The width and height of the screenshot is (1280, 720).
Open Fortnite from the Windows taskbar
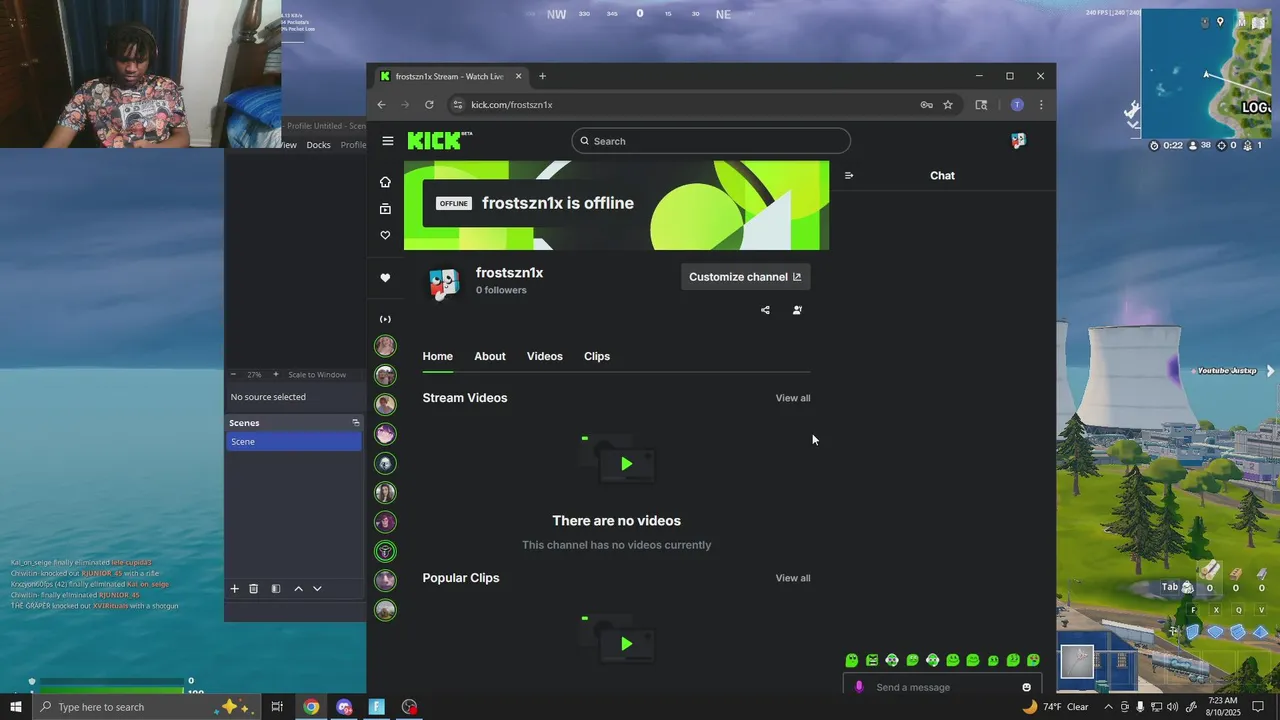point(377,707)
